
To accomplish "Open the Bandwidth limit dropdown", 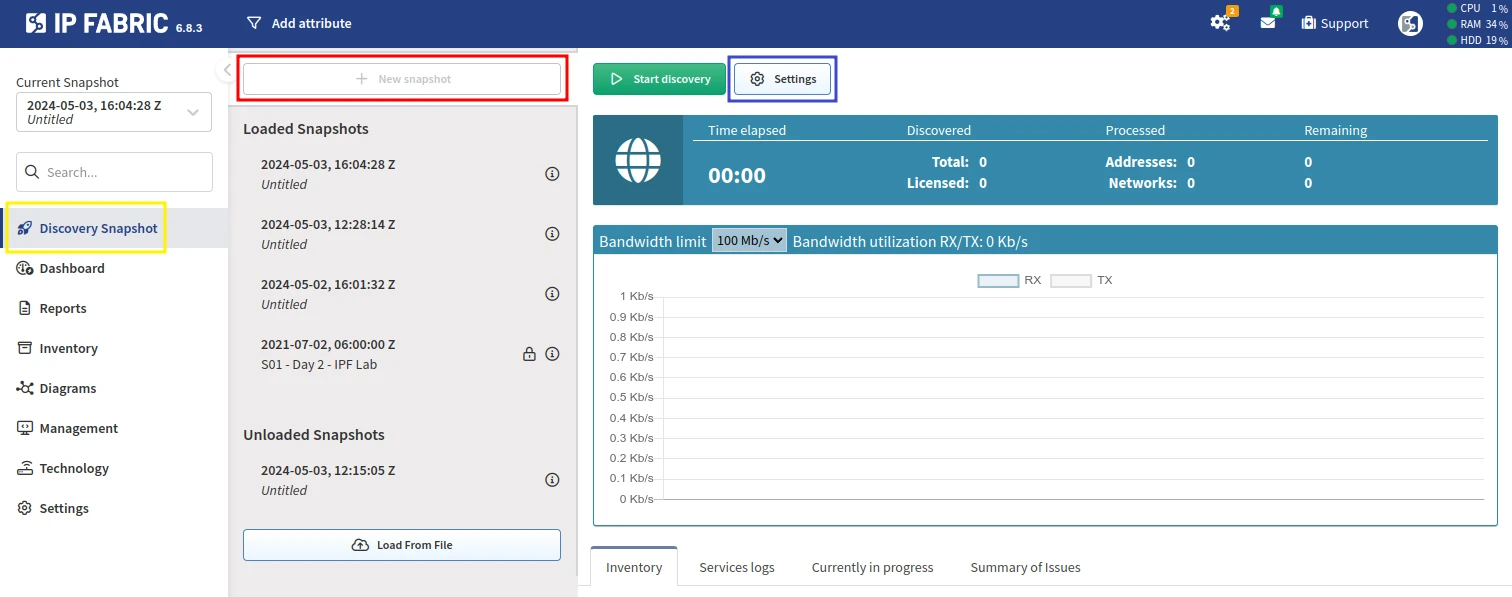I will (x=749, y=241).
